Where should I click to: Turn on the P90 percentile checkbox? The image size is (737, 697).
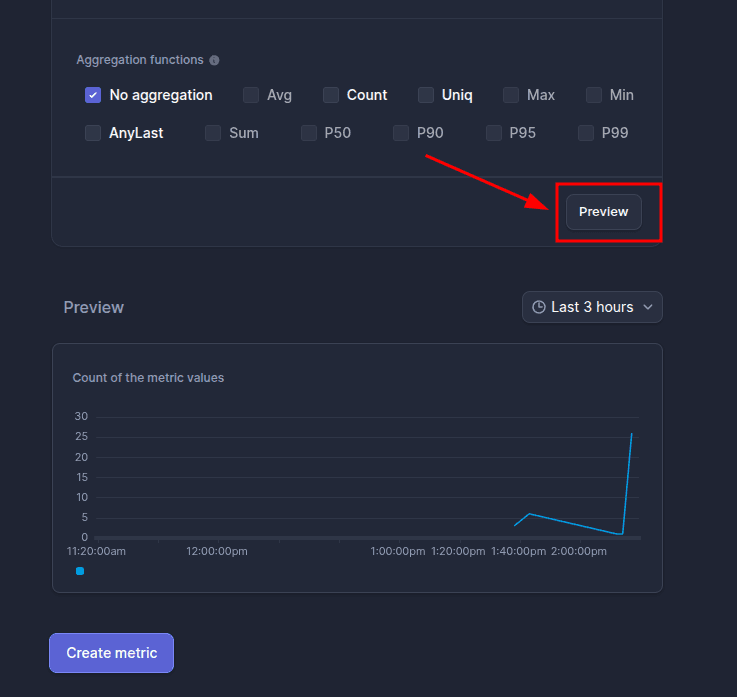click(401, 133)
